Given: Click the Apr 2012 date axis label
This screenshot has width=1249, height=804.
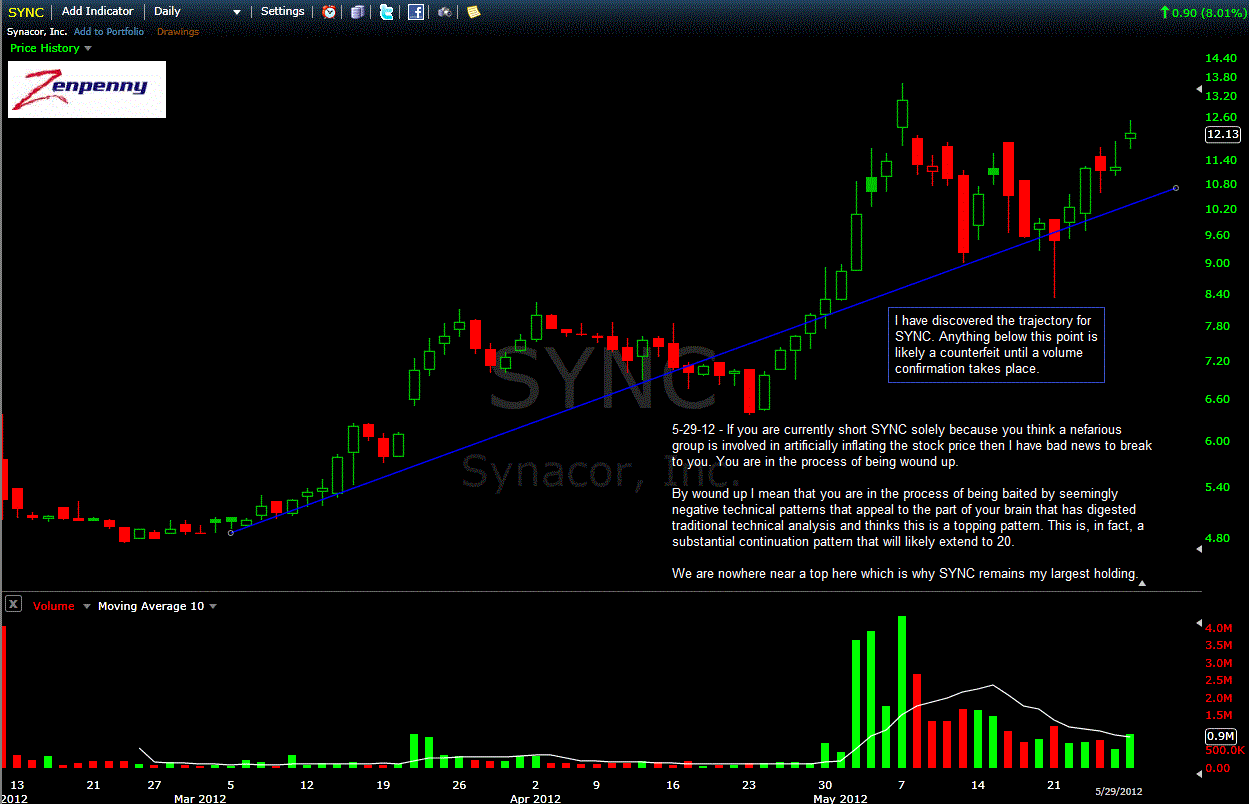Looking at the screenshot, I should pyautogui.click(x=534, y=799).
